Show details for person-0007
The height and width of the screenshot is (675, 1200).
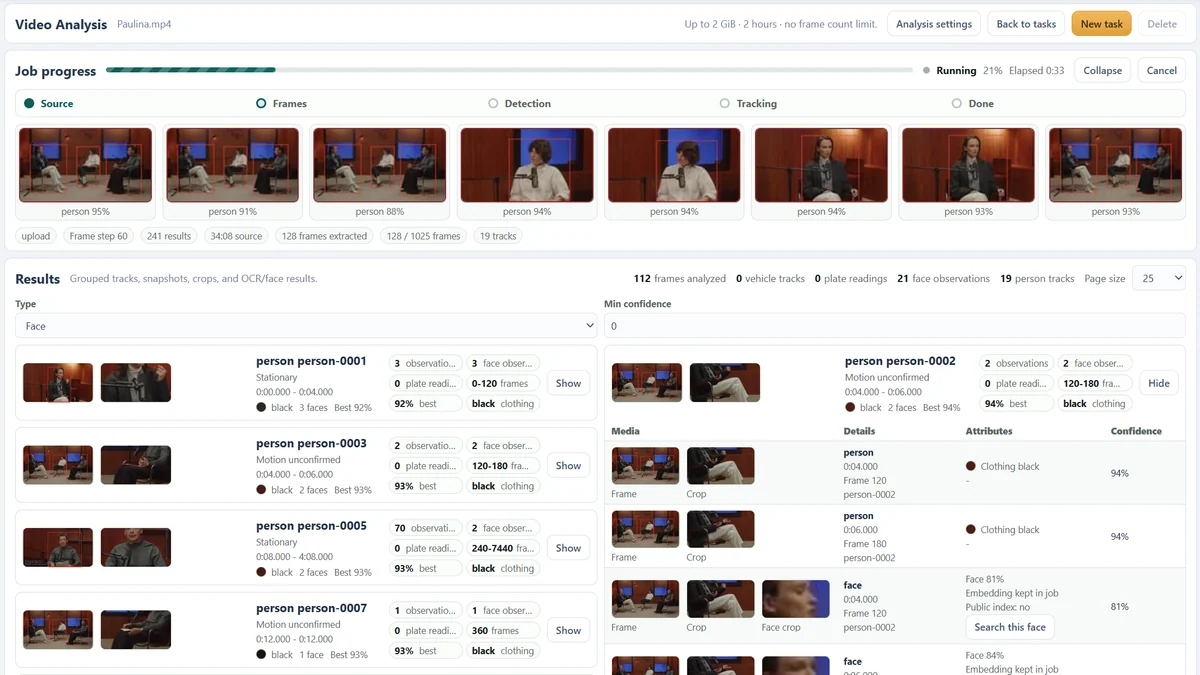(568, 630)
